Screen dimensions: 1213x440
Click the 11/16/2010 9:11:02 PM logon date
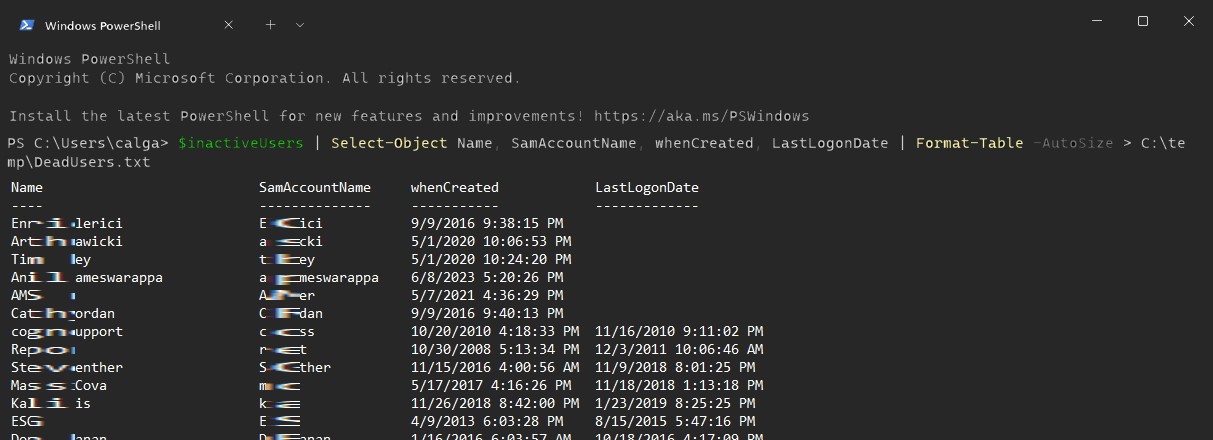[x=679, y=331]
